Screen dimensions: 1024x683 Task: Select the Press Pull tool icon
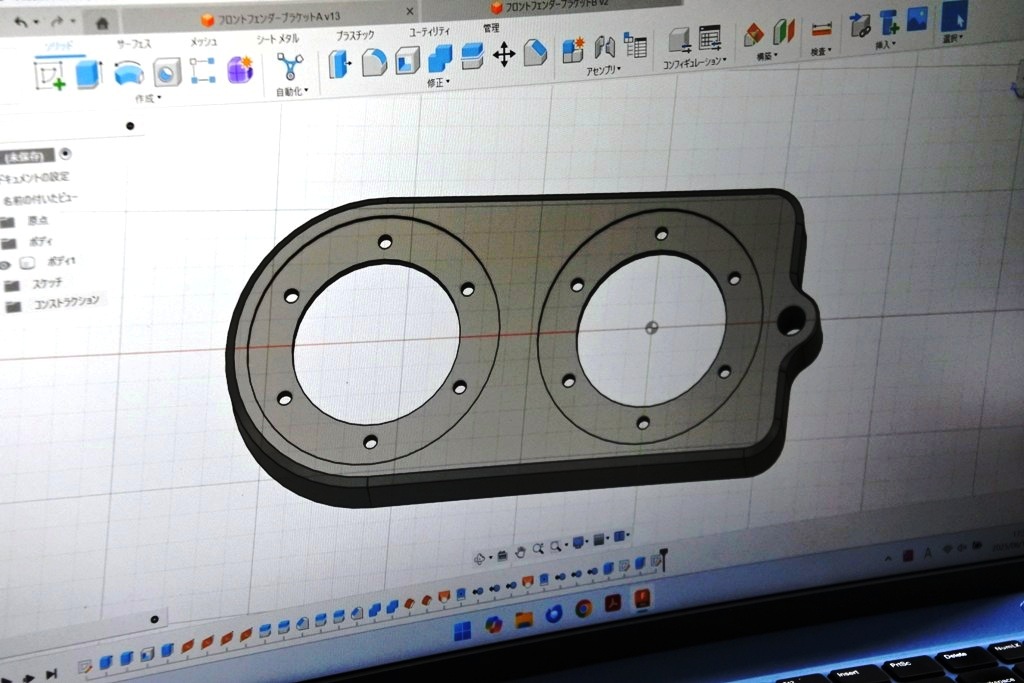[x=340, y=64]
